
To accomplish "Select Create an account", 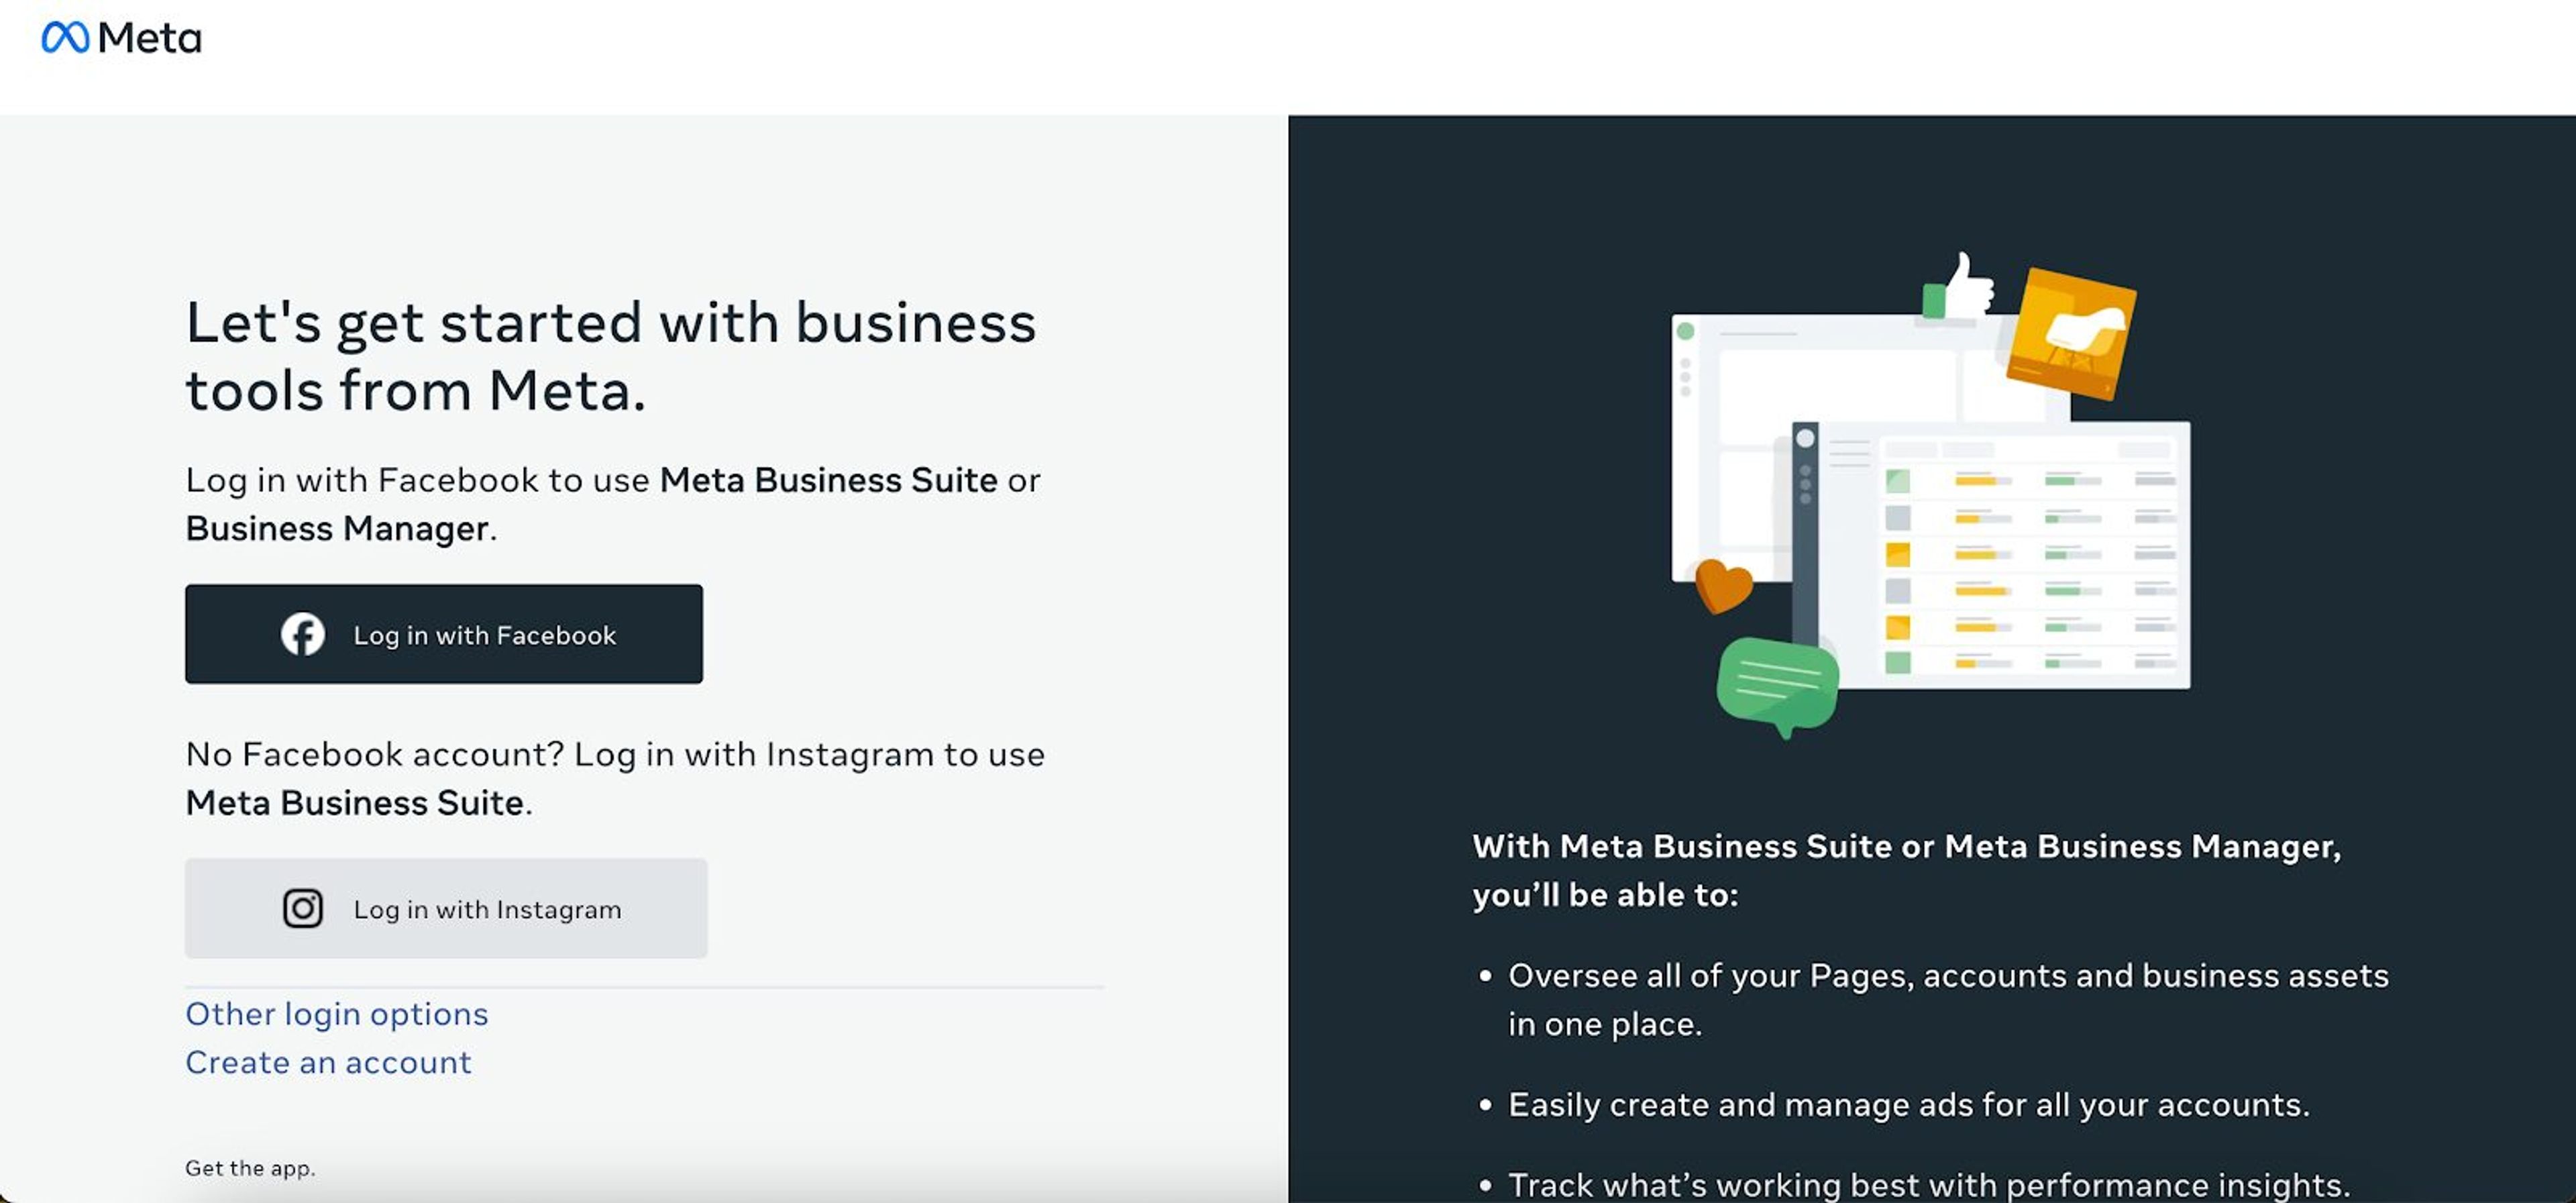I will point(328,1062).
